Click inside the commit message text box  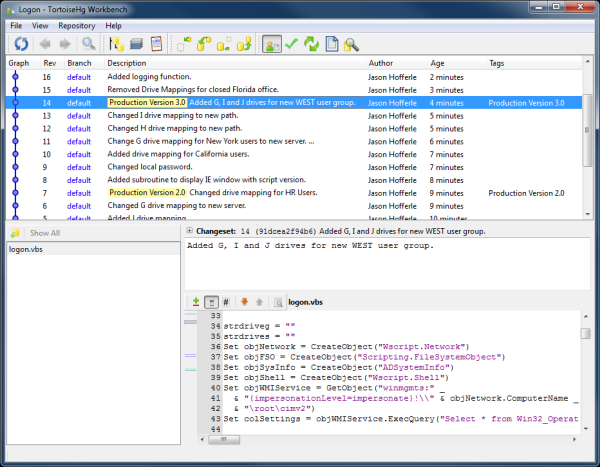click(387, 264)
